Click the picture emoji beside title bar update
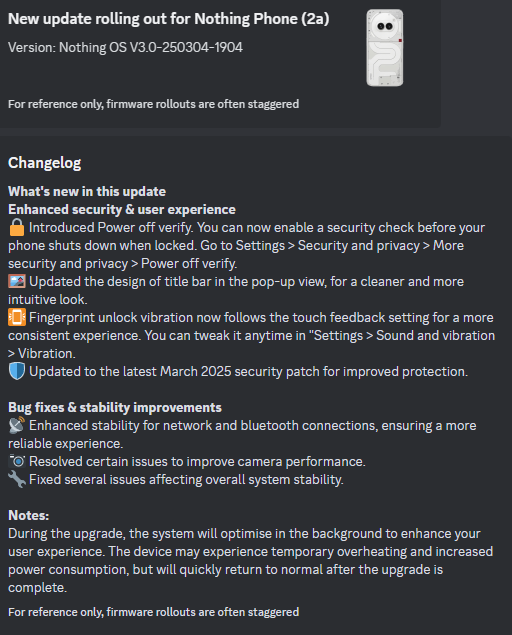This screenshot has width=512, height=635. coord(17,281)
